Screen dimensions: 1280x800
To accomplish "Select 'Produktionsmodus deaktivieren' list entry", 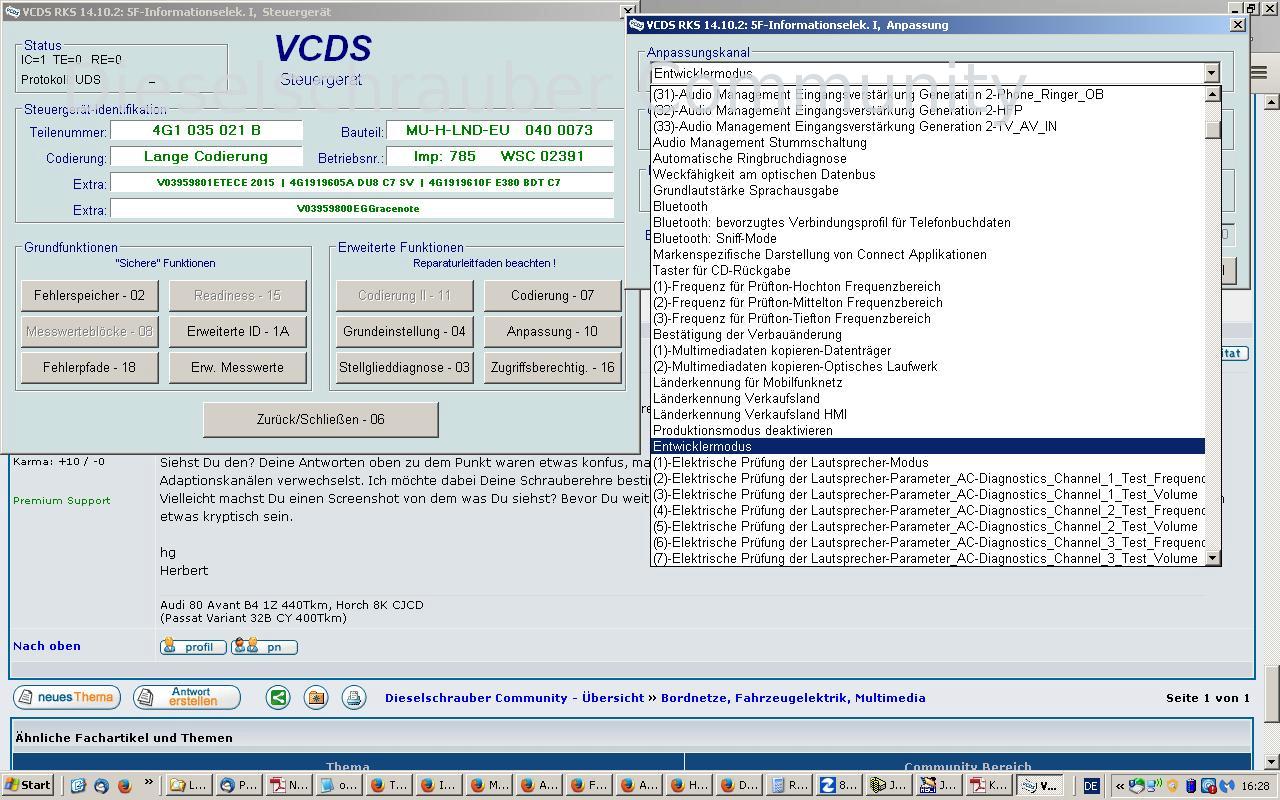I will pyautogui.click(x=928, y=430).
